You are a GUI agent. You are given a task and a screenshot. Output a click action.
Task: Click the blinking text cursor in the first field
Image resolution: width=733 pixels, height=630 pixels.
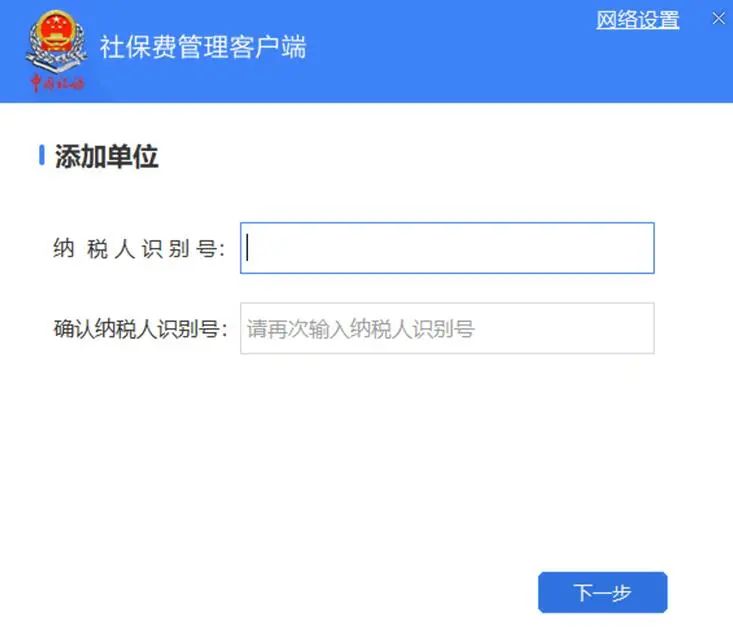247,248
